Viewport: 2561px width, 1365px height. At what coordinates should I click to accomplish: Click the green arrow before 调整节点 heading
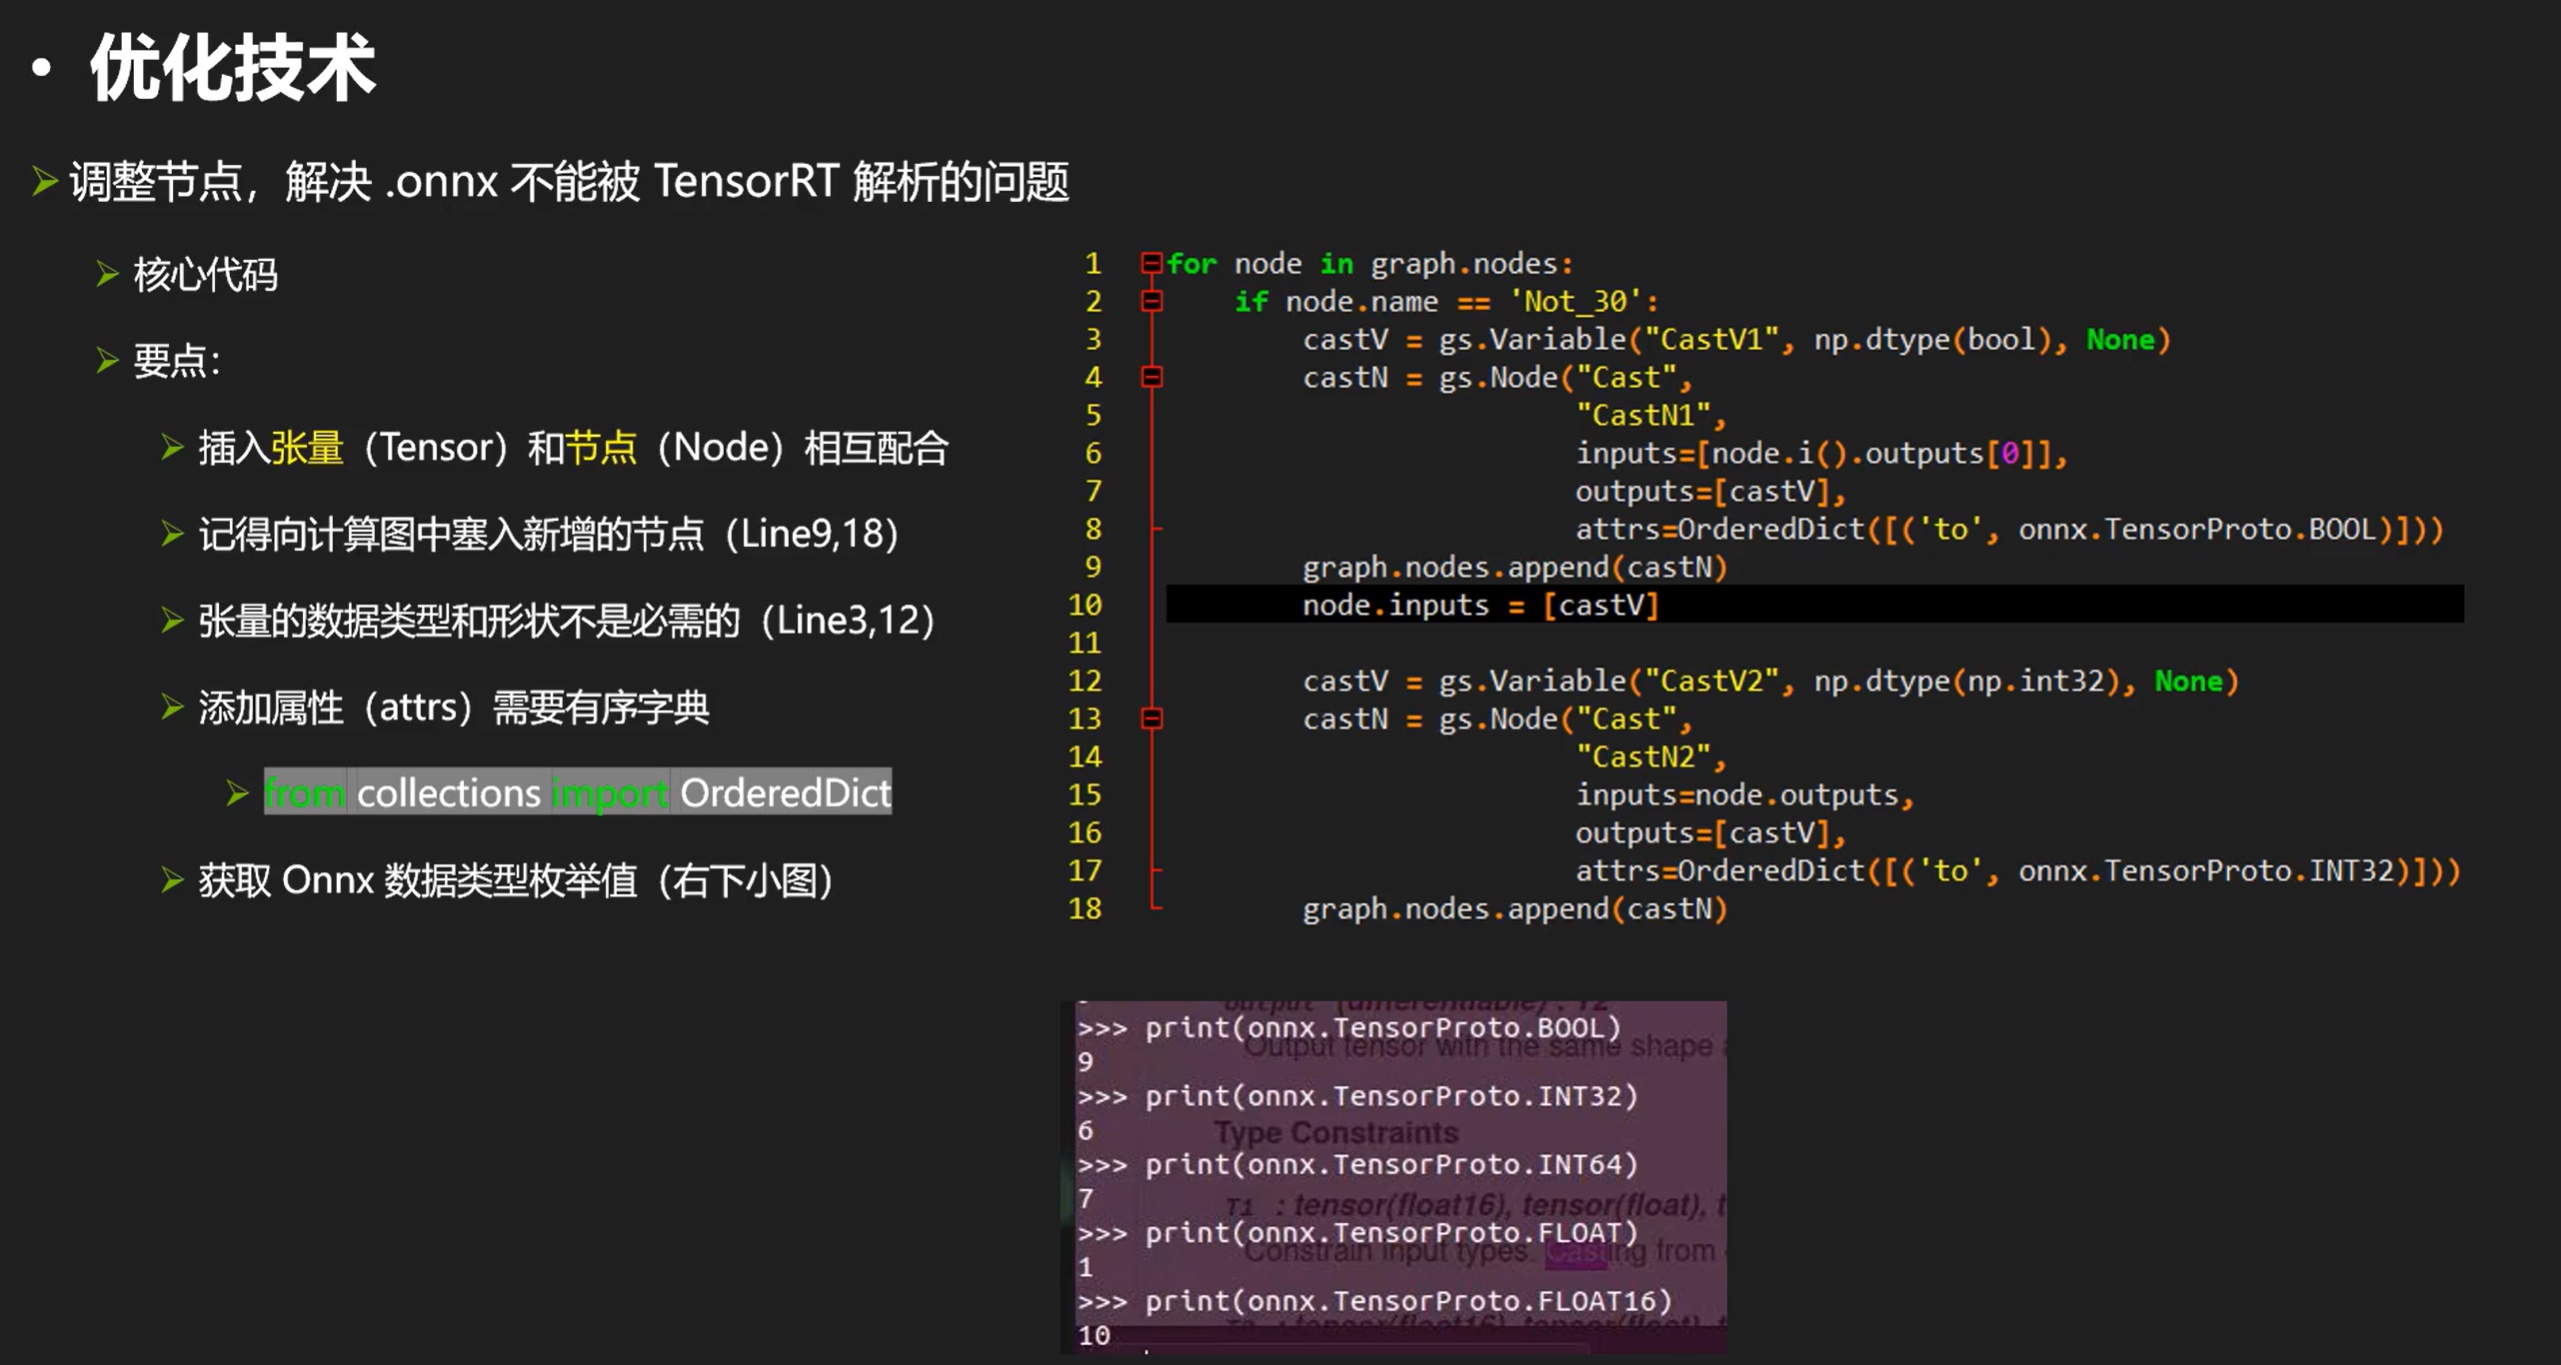tap(44, 181)
